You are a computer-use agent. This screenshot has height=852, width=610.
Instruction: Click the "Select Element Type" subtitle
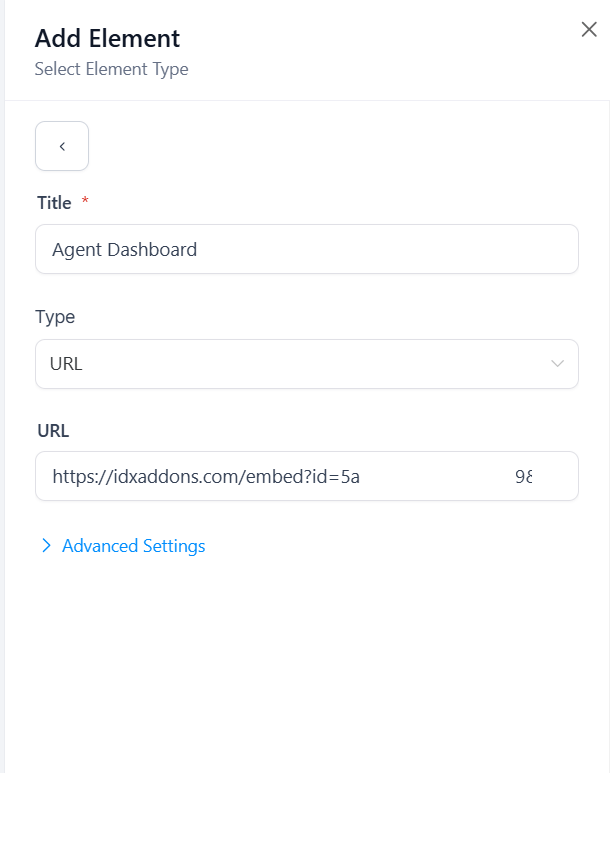point(111,69)
